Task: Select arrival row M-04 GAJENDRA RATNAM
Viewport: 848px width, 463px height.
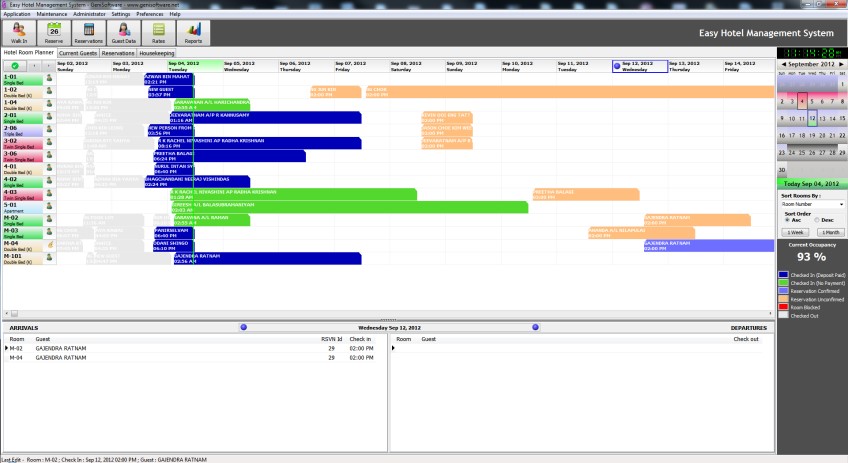Action: pyautogui.click(x=195, y=358)
